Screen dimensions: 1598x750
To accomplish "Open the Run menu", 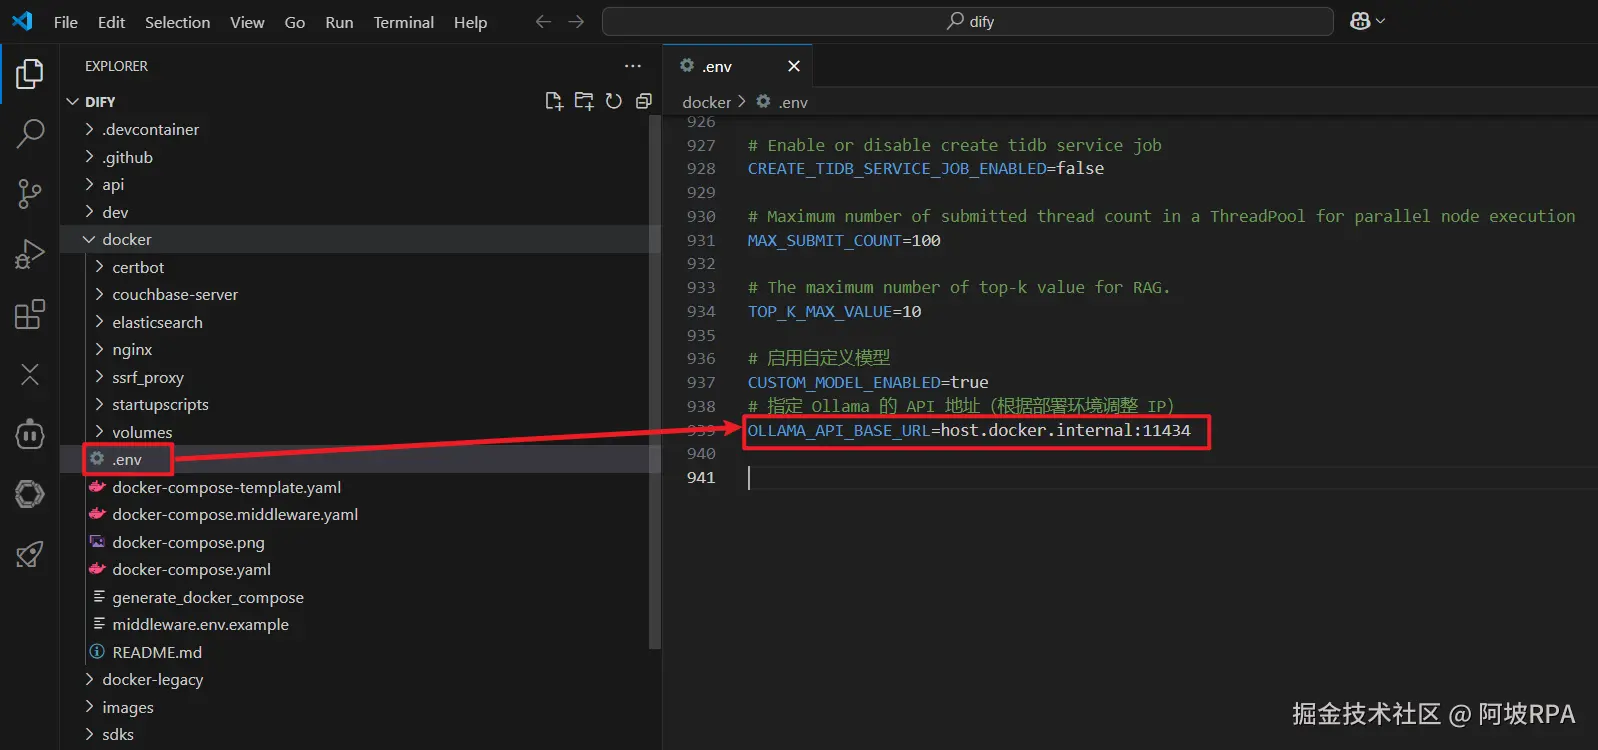I will [339, 22].
